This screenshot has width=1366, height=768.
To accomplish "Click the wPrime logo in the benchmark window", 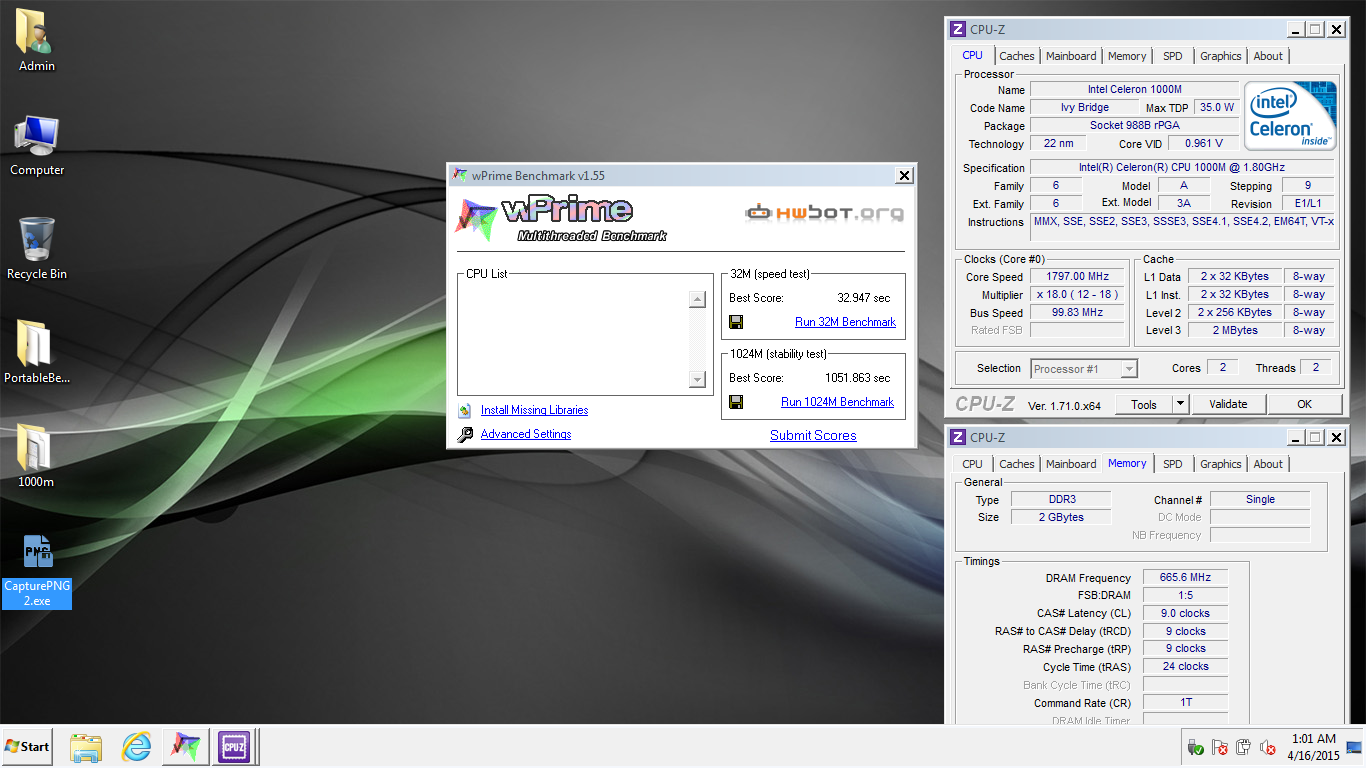I will [x=562, y=220].
